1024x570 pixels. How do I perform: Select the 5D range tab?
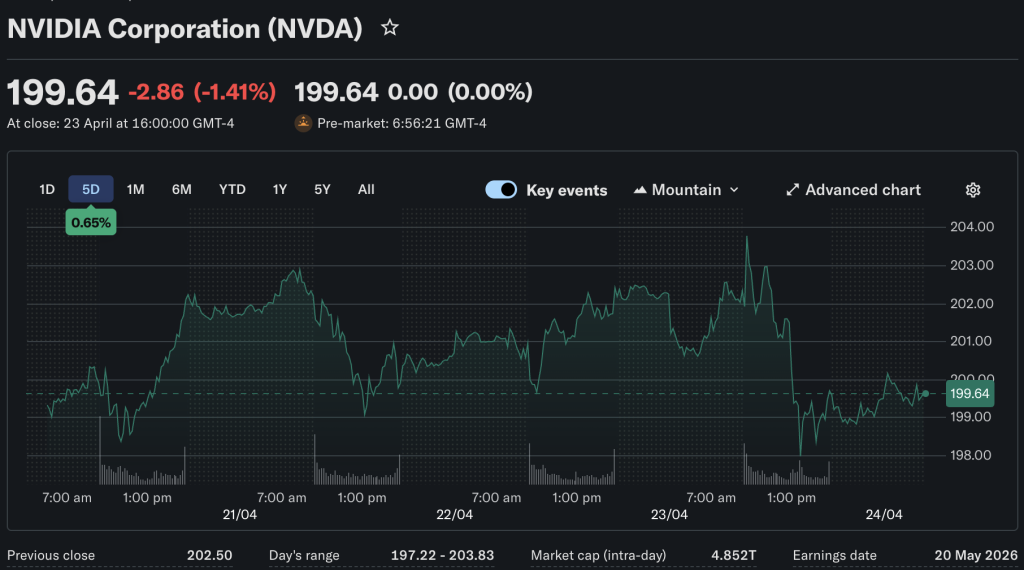tap(91, 189)
